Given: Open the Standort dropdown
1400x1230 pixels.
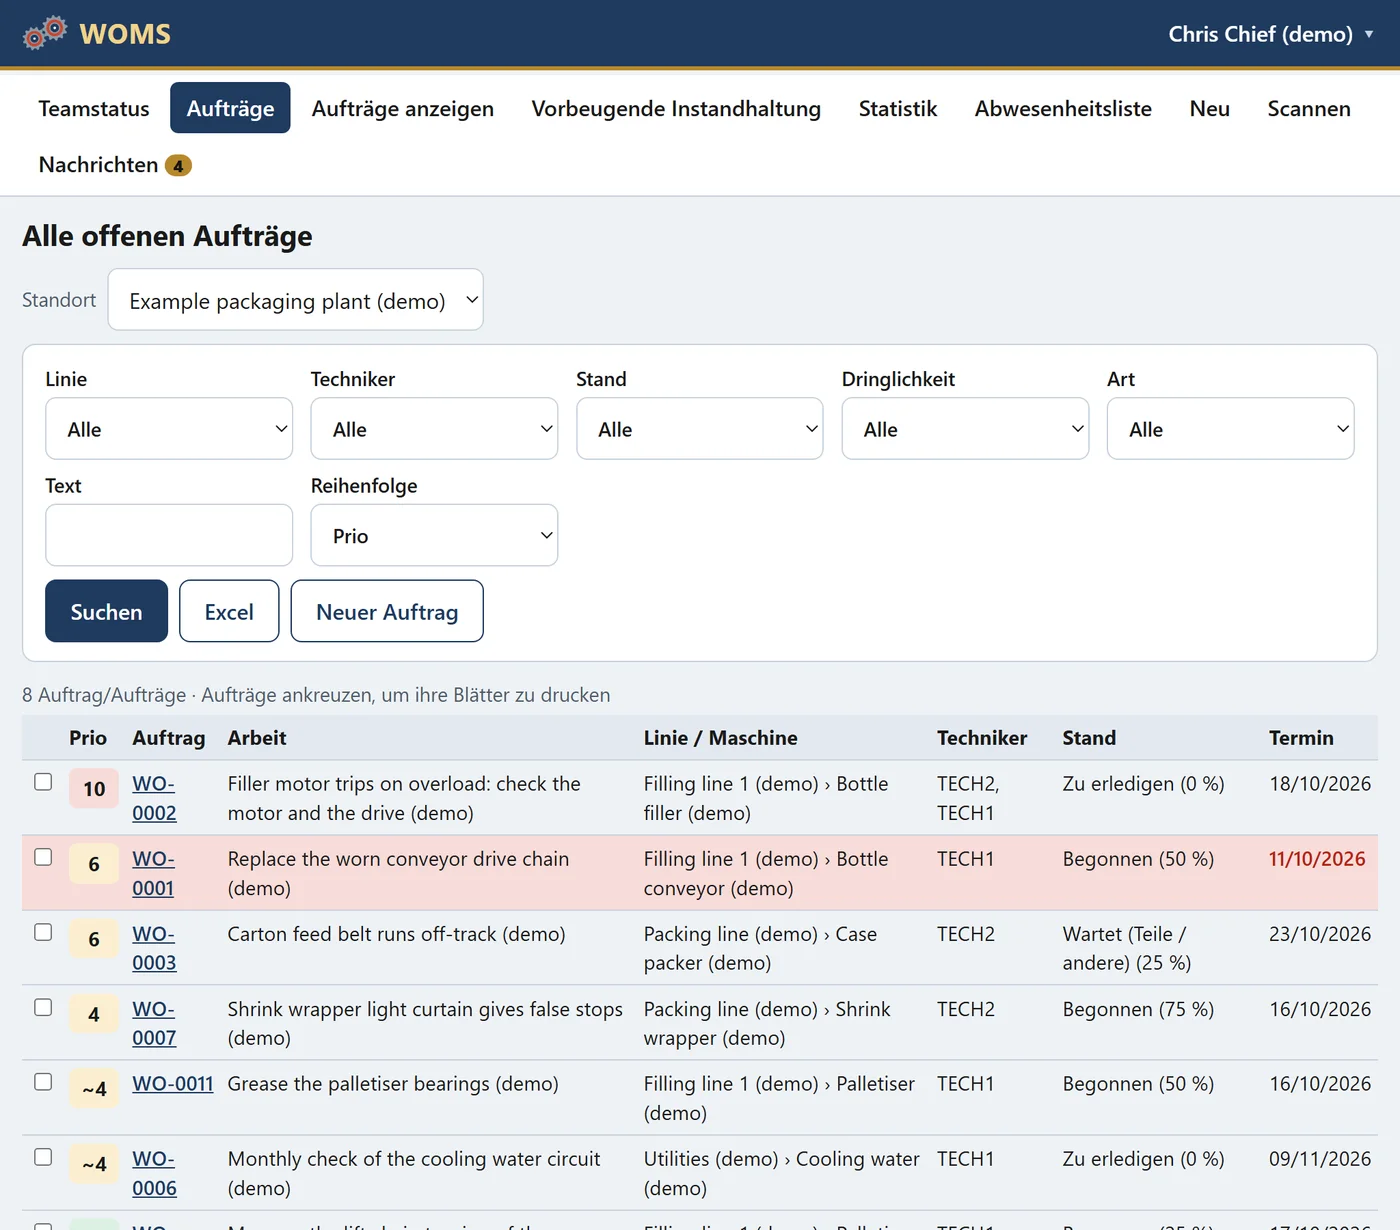Looking at the screenshot, I should [295, 300].
